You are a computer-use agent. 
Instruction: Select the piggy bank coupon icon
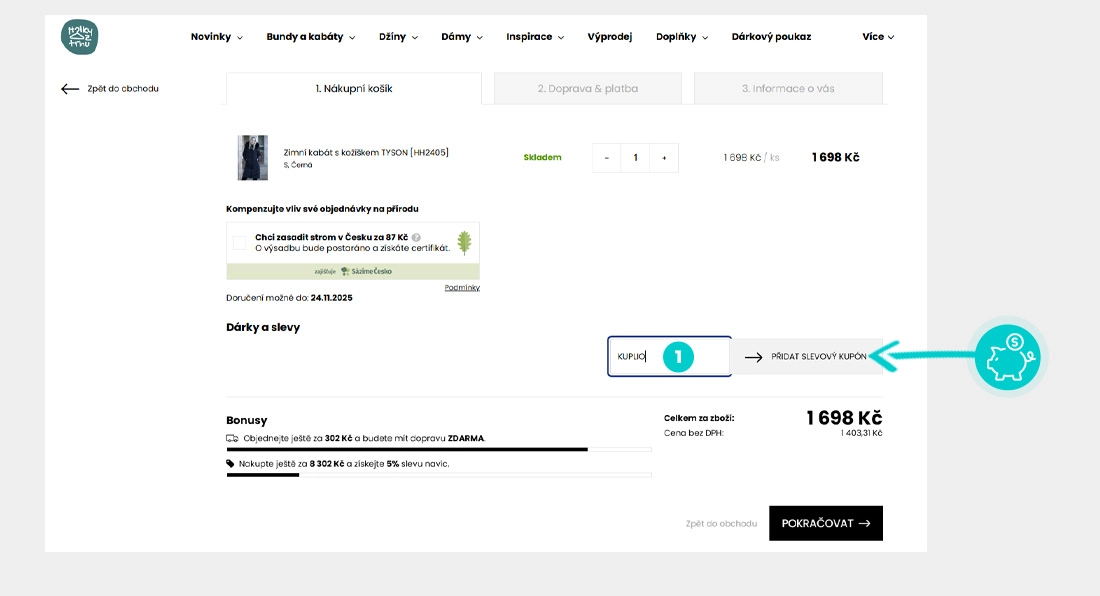pos(1007,356)
